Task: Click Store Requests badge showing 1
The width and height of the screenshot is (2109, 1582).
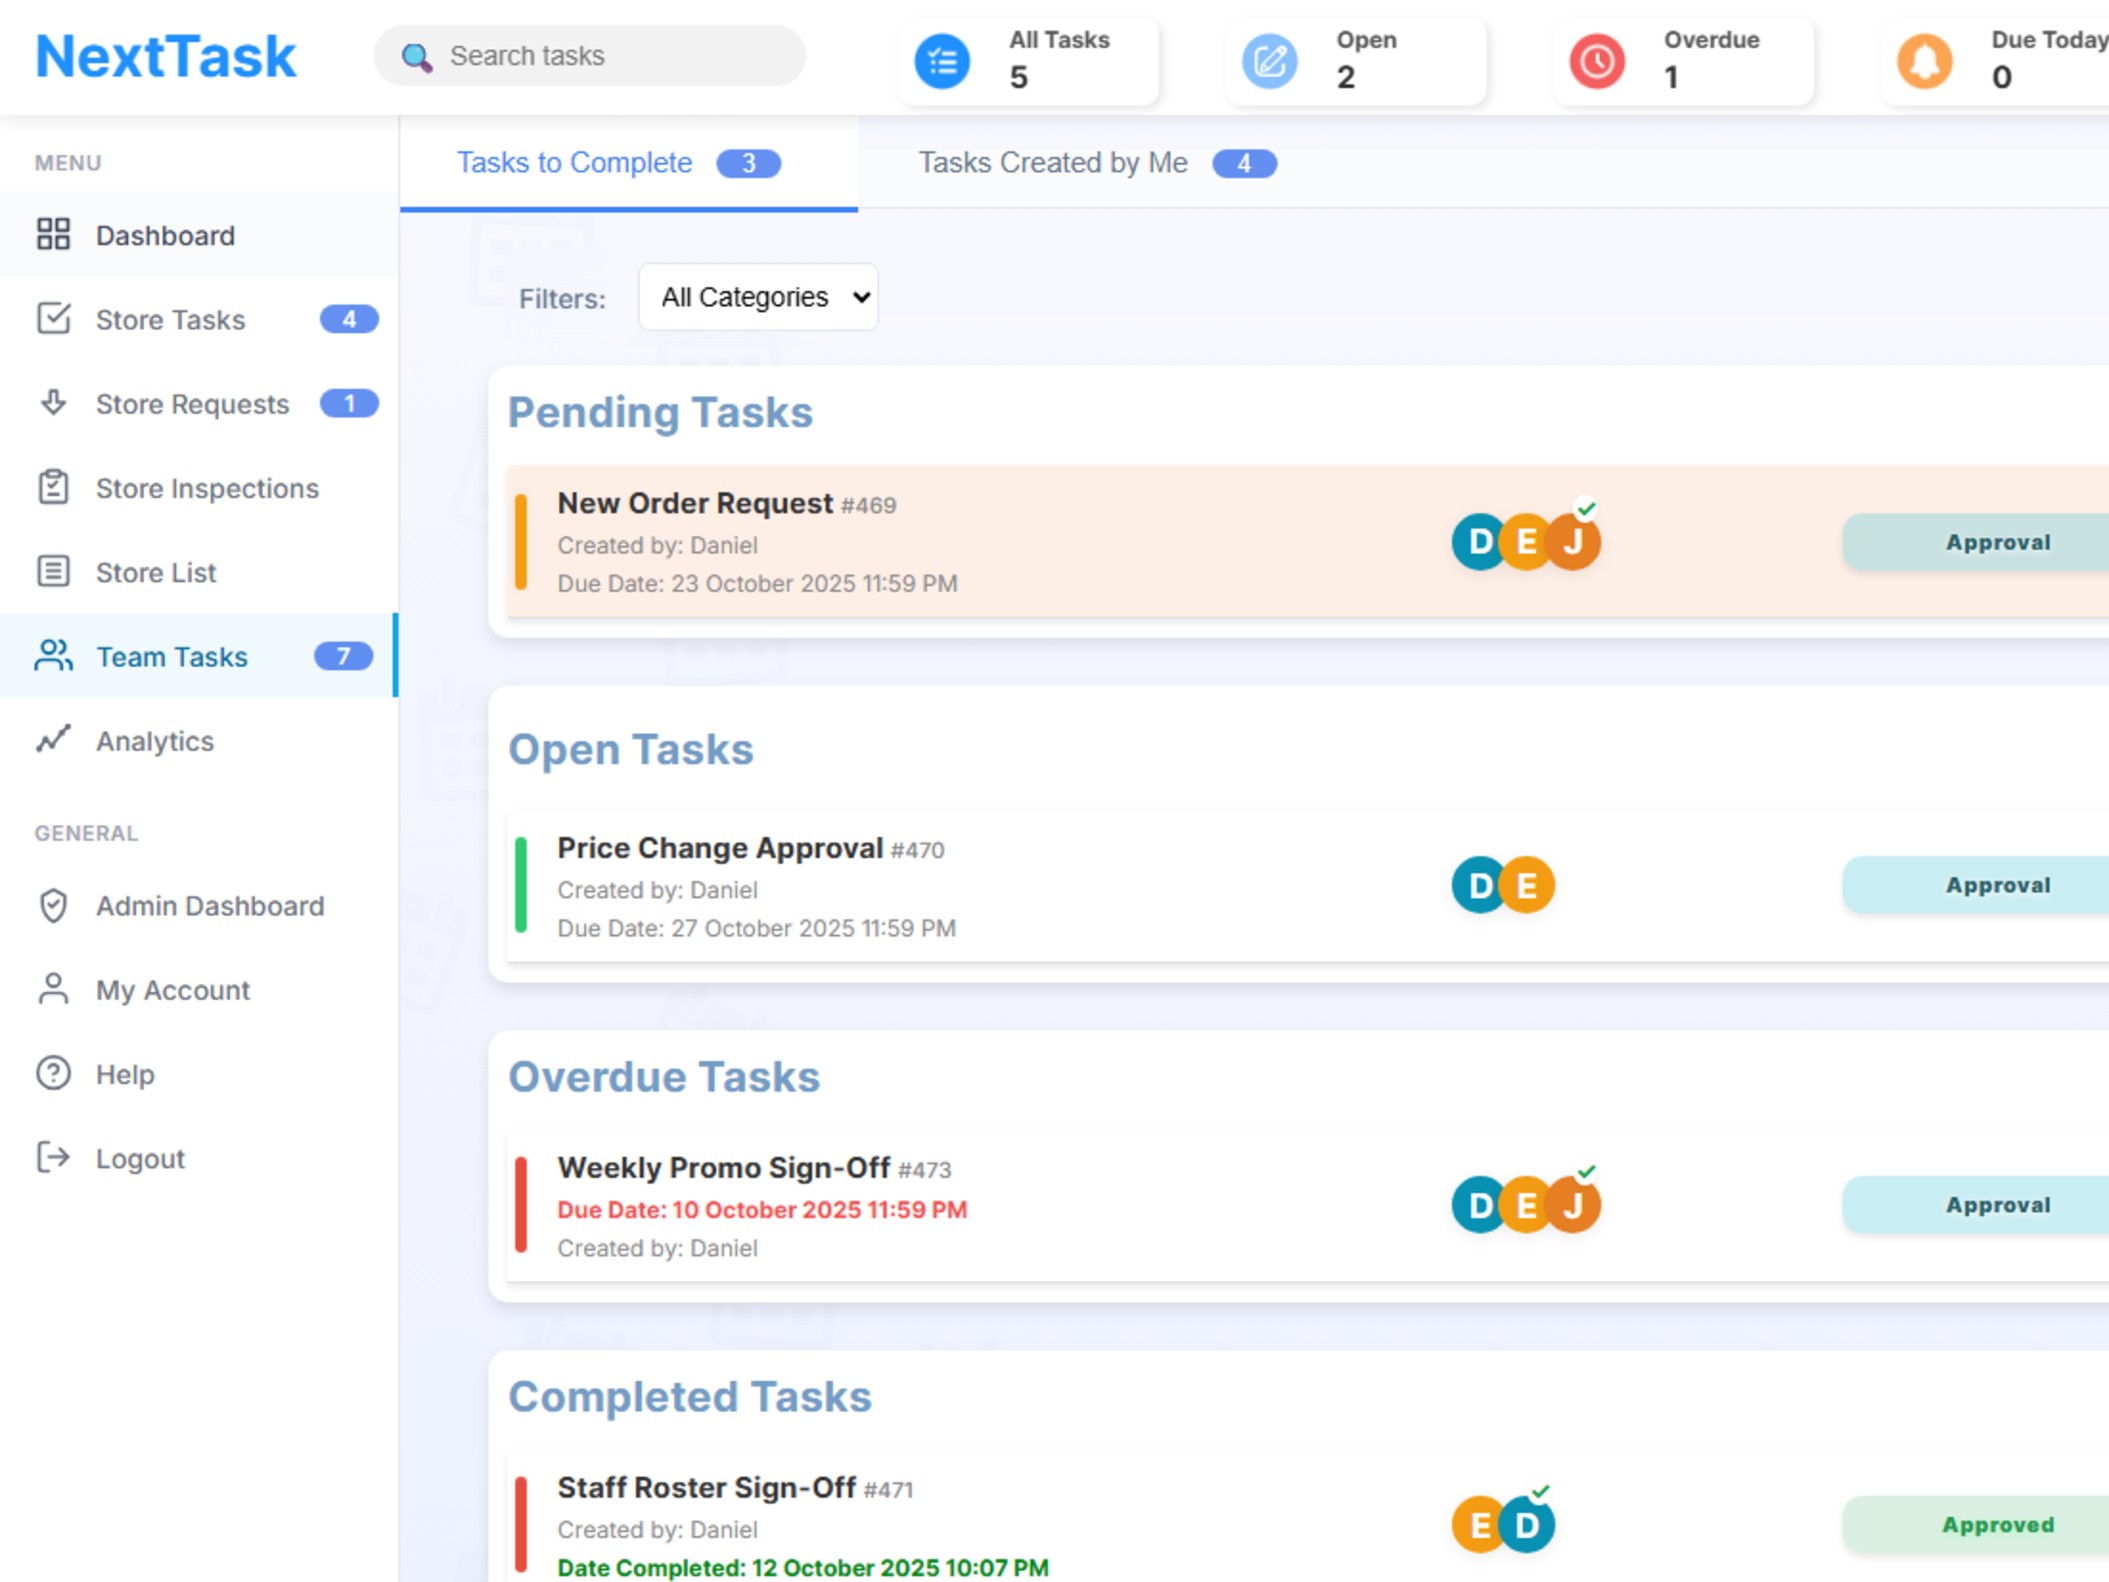Action: coord(349,403)
